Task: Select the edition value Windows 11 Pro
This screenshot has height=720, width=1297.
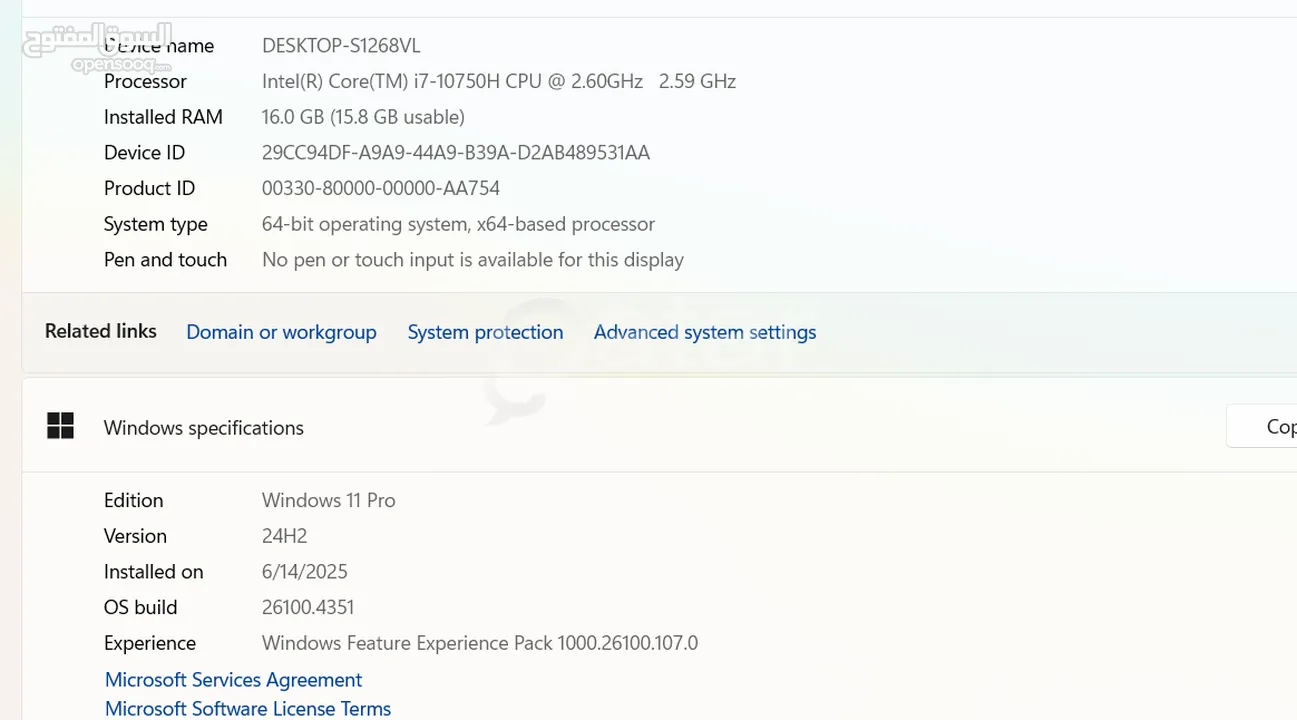Action: tap(329, 500)
